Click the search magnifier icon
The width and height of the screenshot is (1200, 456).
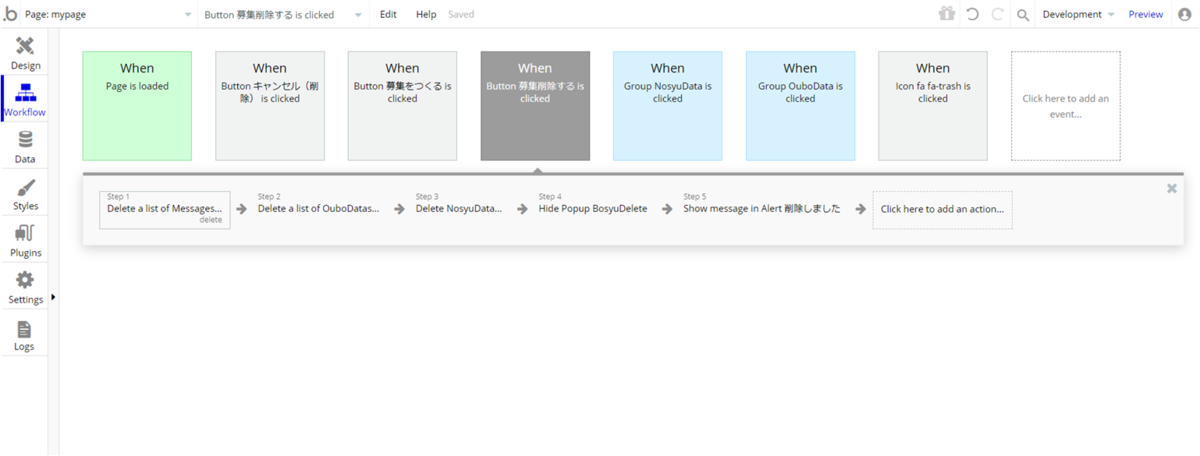click(1023, 15)
